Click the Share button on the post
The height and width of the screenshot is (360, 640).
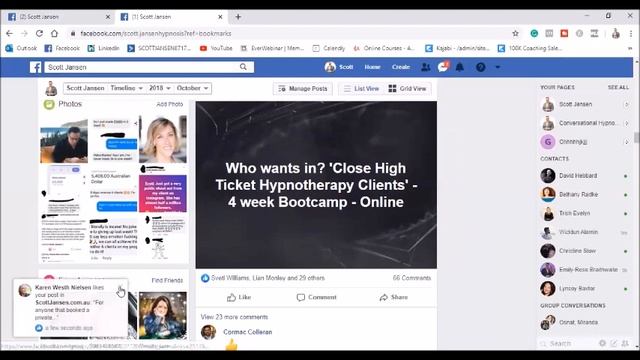coord(393,297)
